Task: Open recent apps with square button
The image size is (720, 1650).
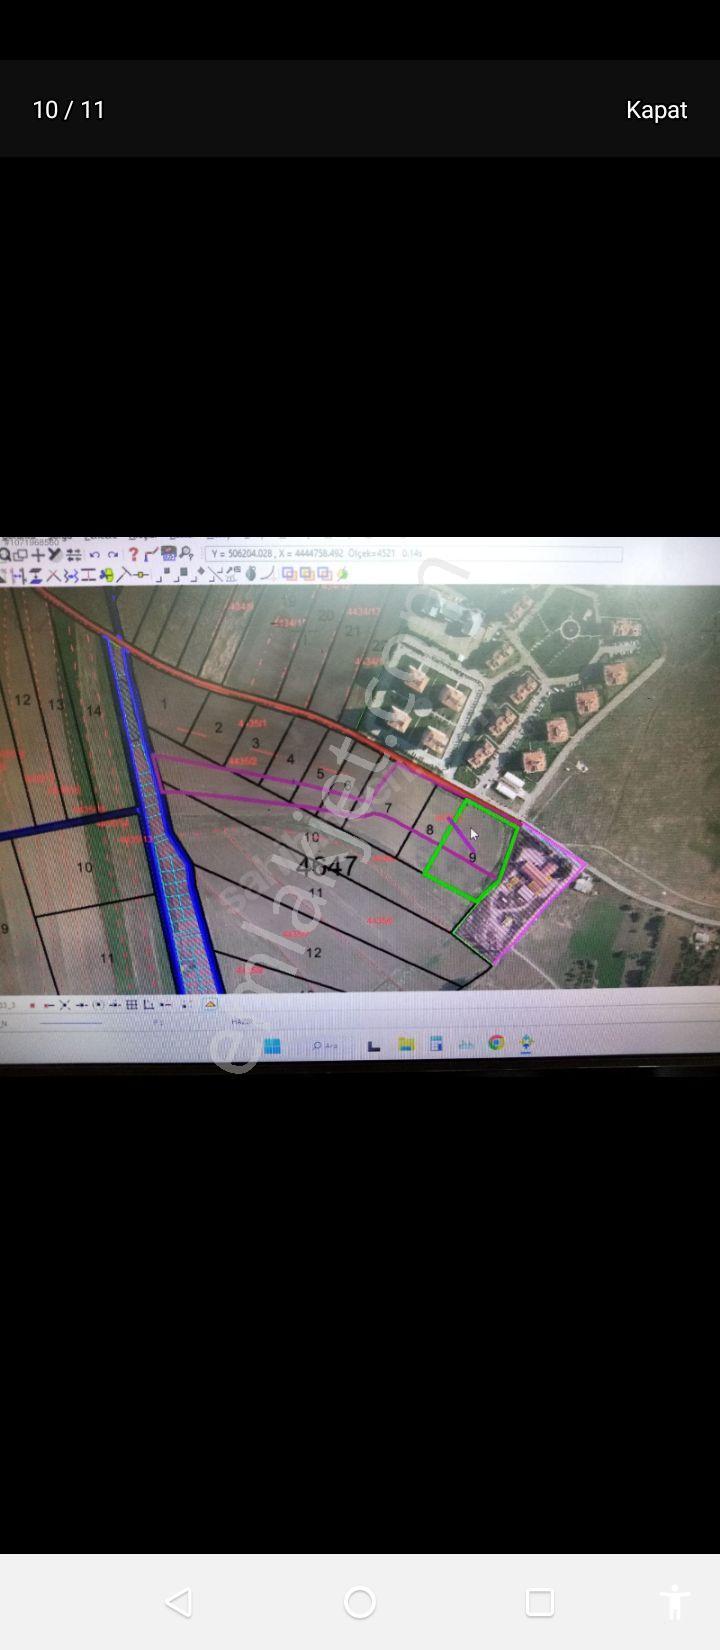Action: [x=540, y=1603]
